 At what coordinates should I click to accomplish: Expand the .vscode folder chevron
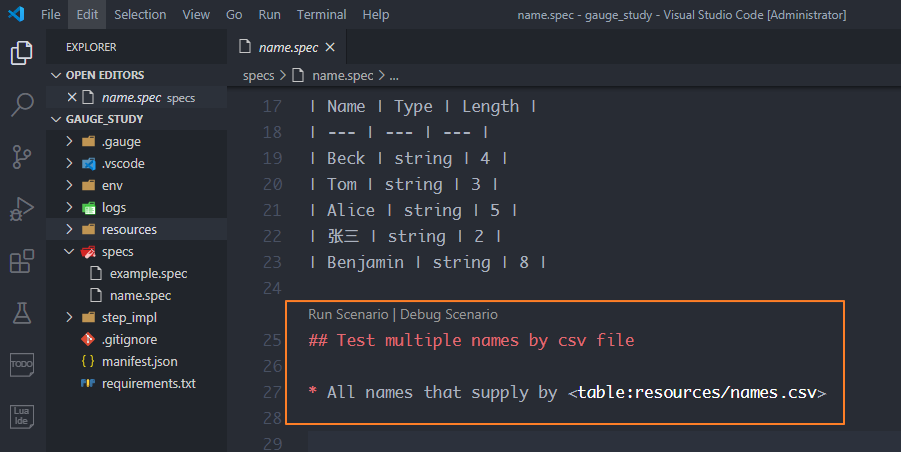point(70,164)
